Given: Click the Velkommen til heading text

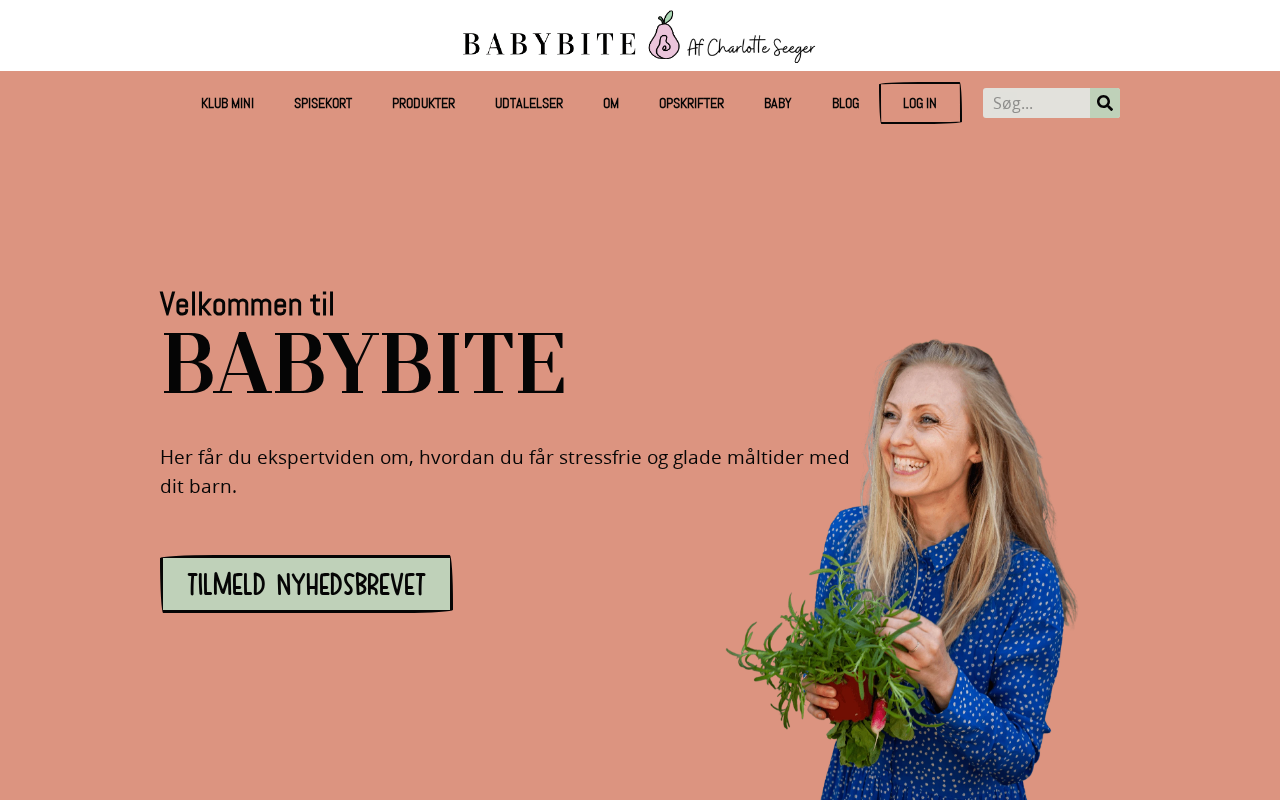Looking at the screenshot, I should 247,304.
